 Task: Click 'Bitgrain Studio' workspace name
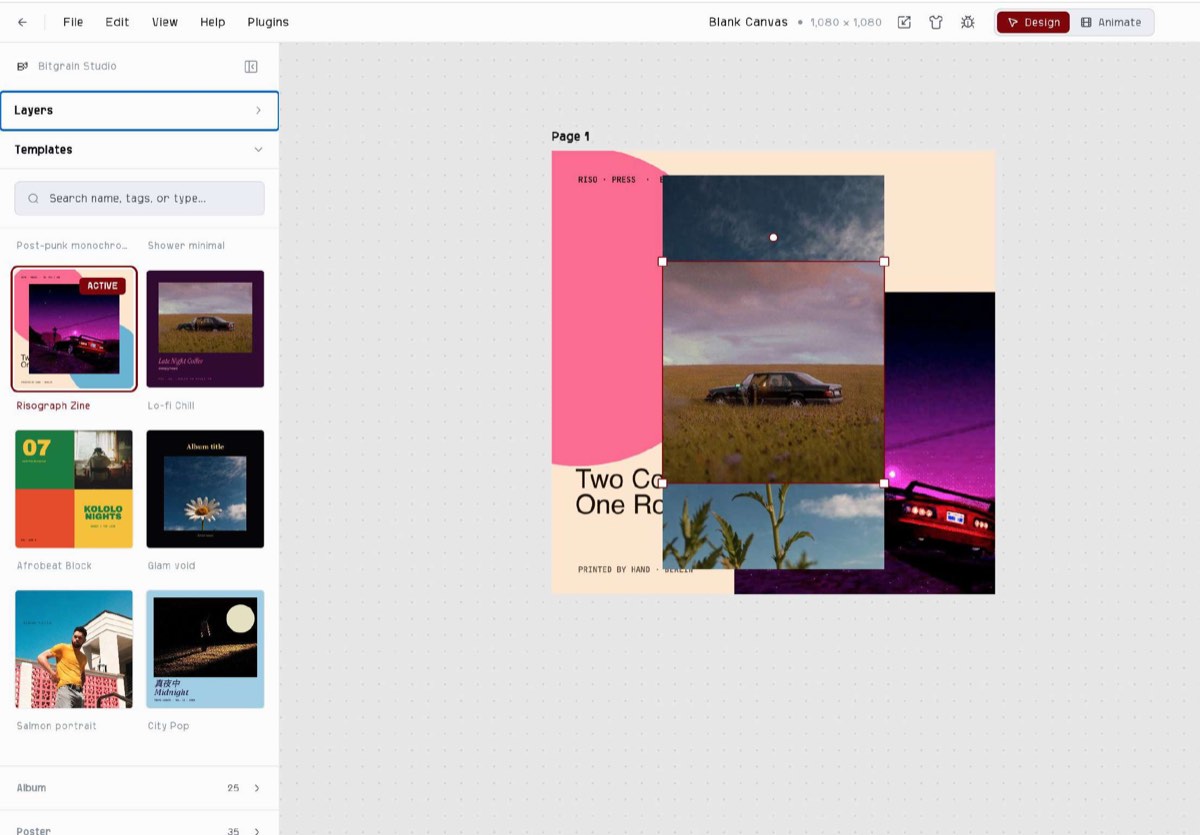pyautogui.click(x=77, y=66)
